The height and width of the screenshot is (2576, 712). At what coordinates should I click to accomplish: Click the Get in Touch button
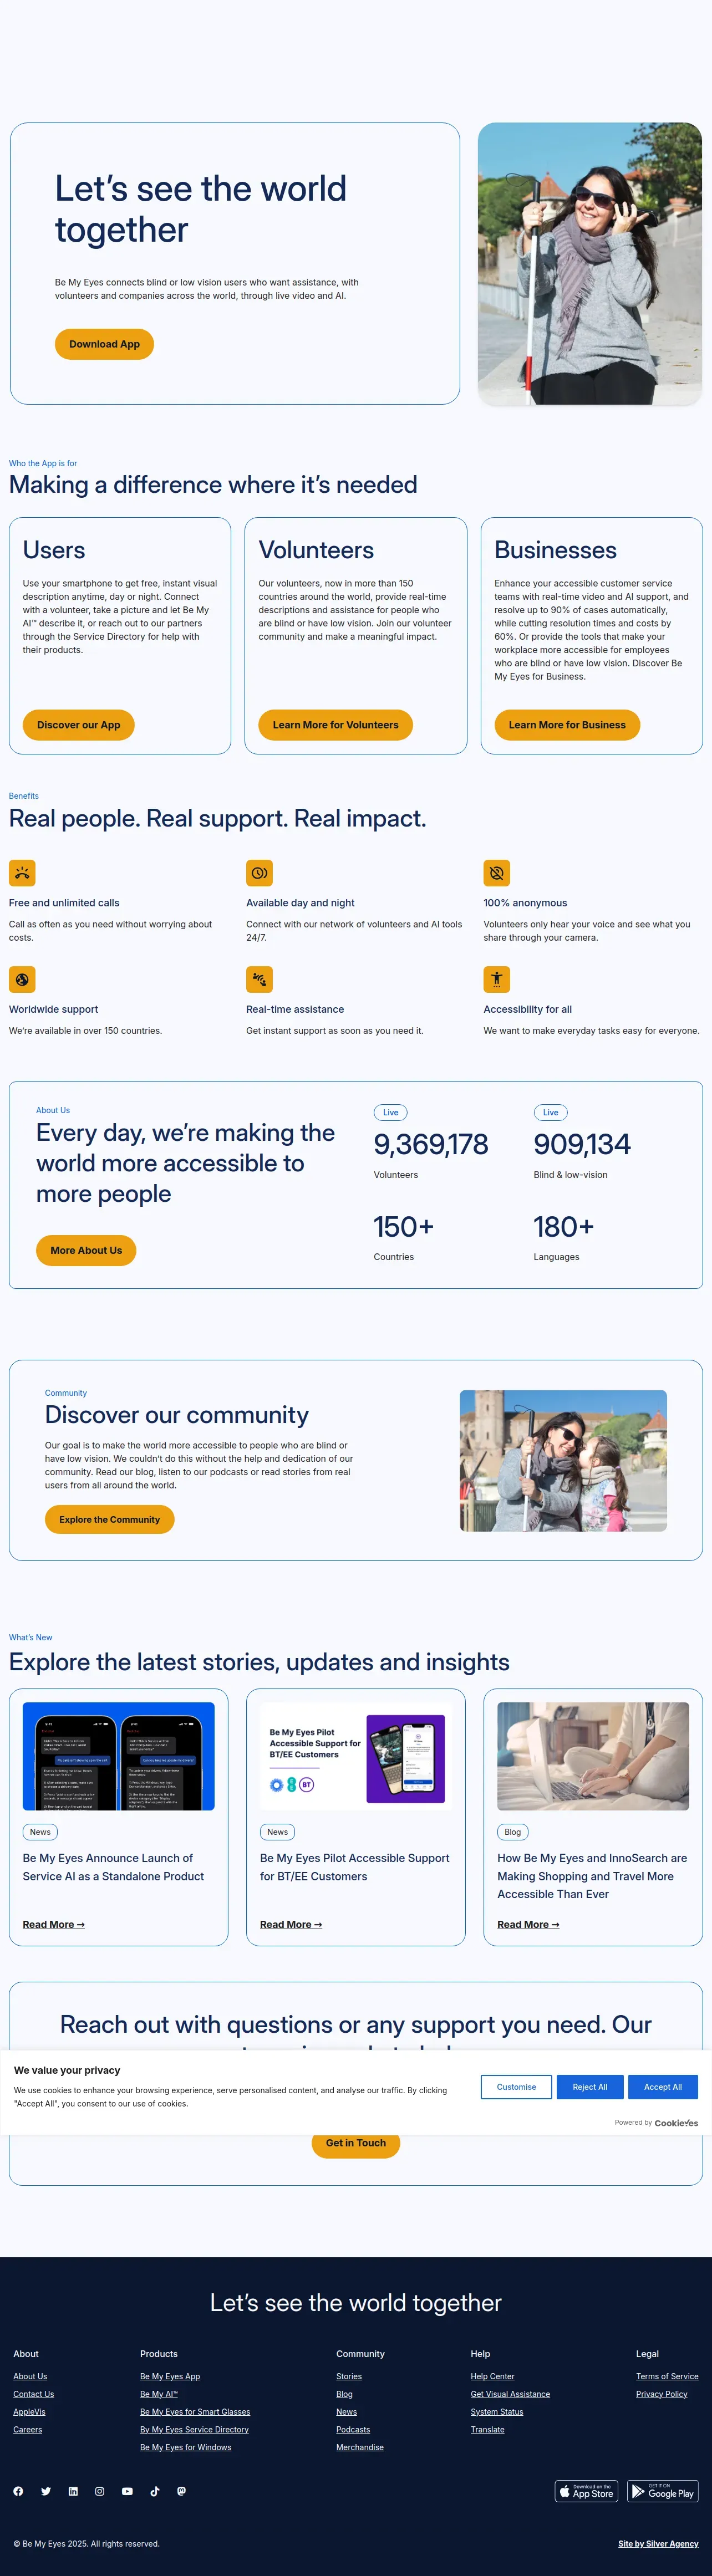[x=356, y=2144]
